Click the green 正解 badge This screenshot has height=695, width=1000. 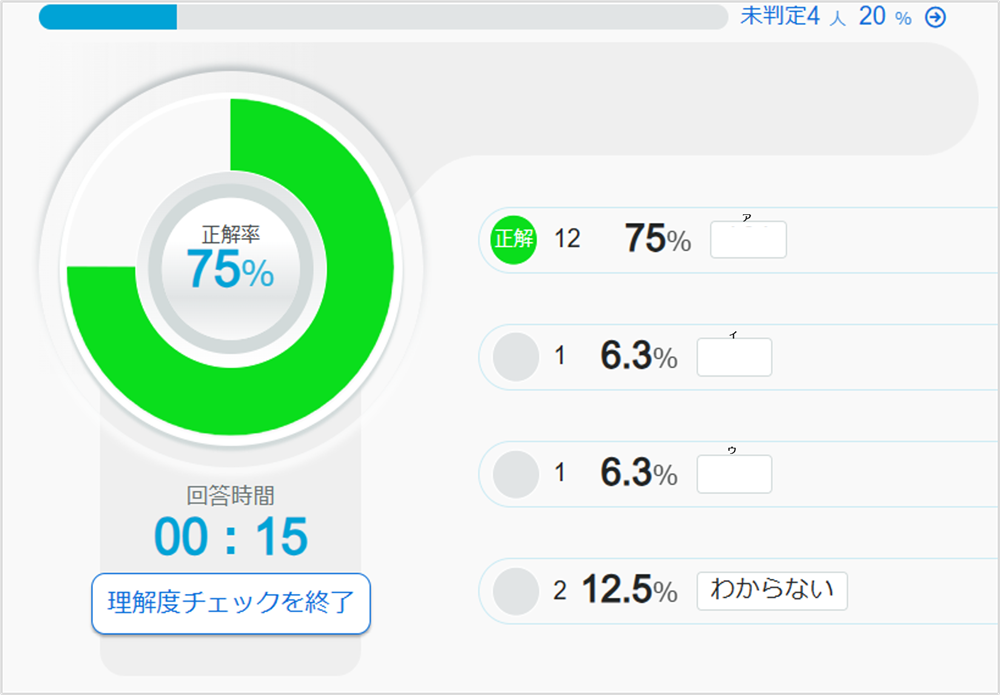tap(515, 240)
